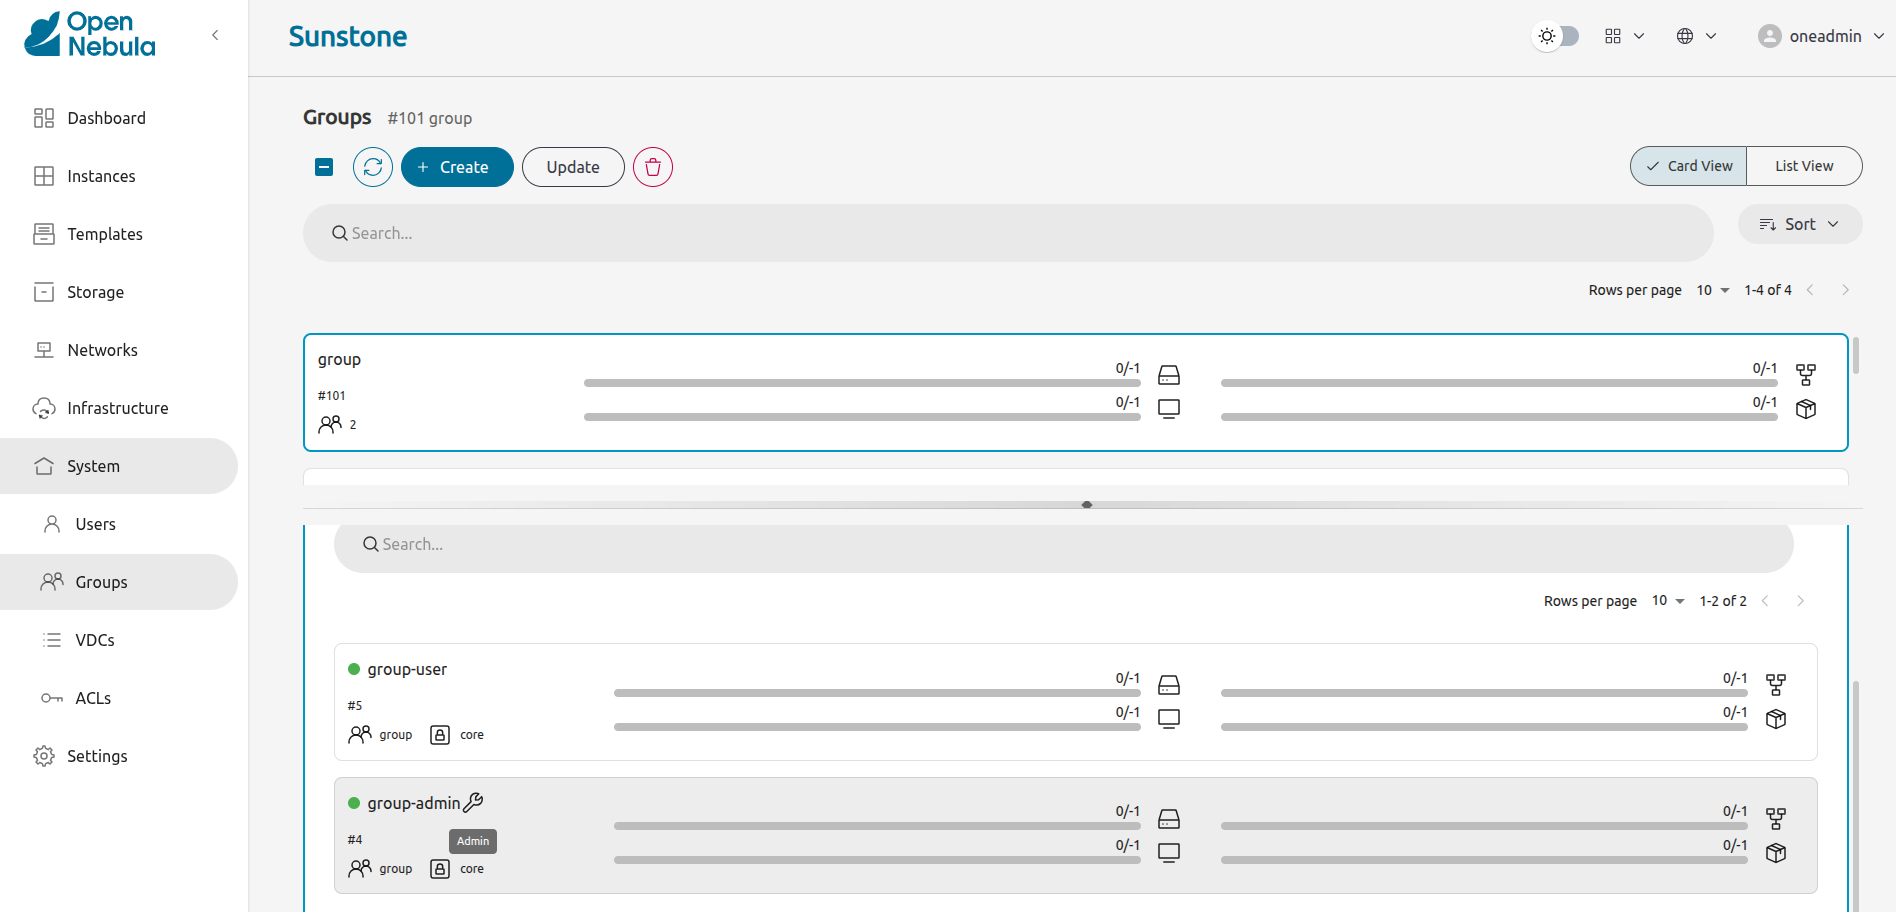The image size is (1896, 912).
Task: Click the refresh groups icon
Action: click(x=372, y=167)
